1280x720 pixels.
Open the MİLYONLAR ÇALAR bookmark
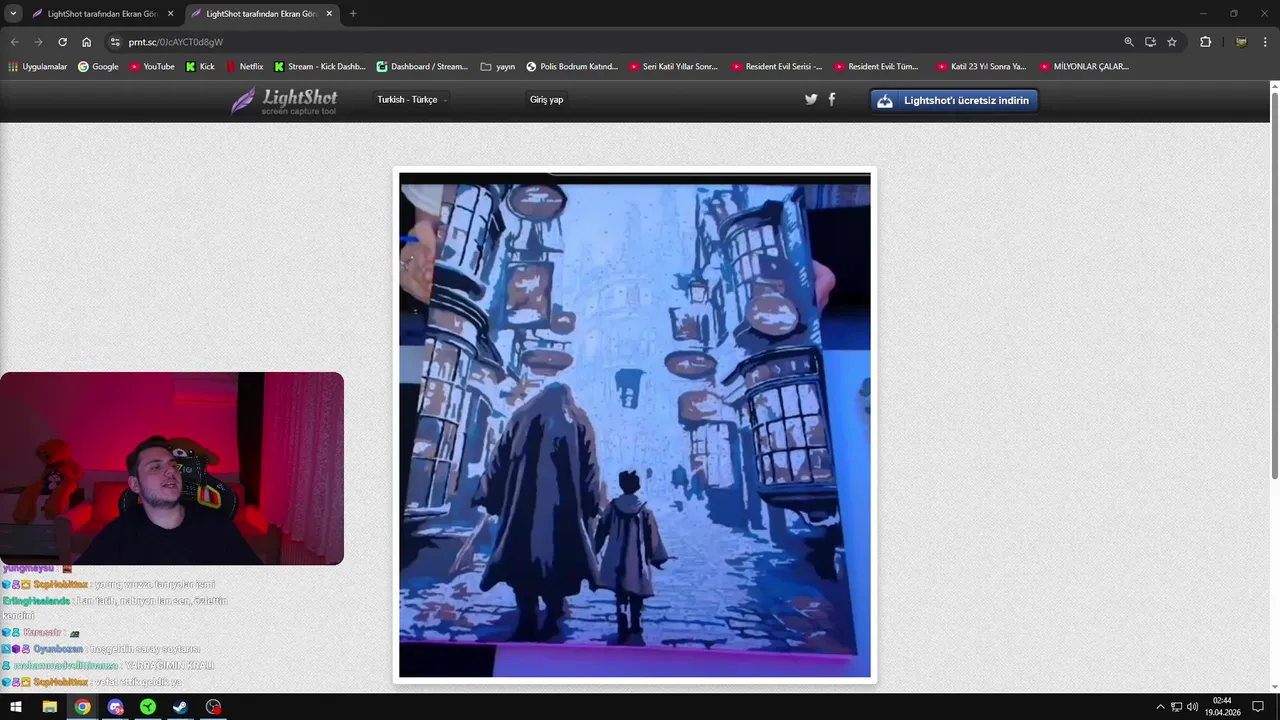(1085, 67)
